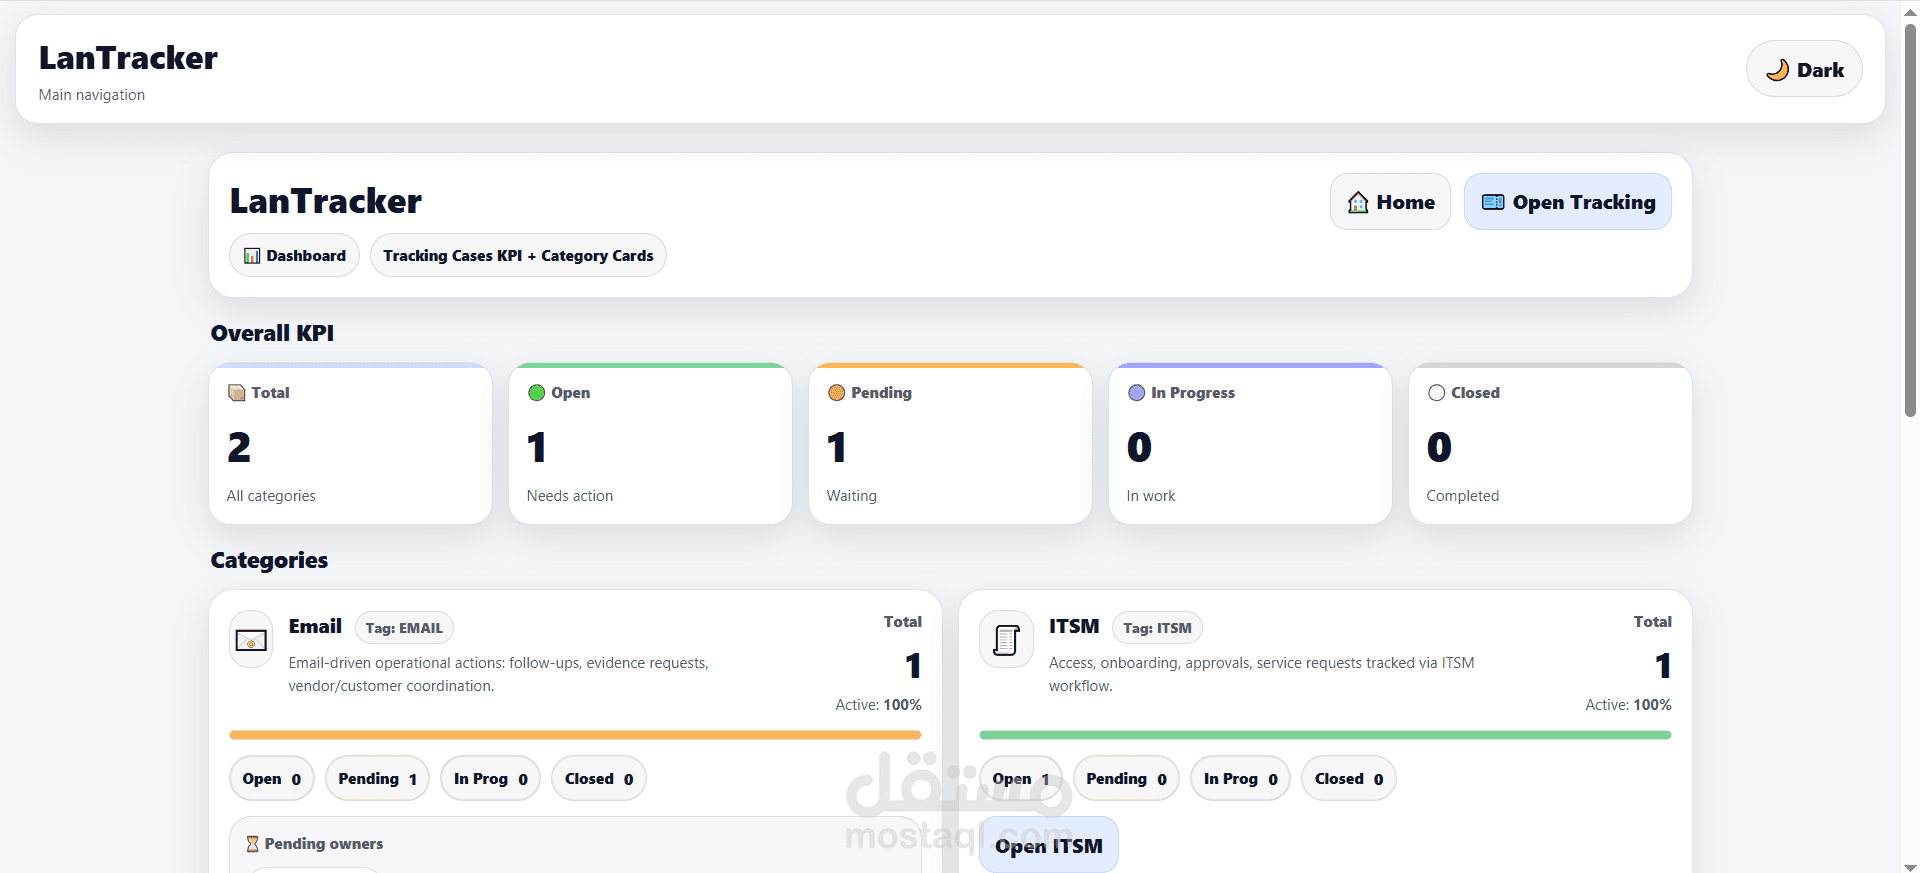Click the Categories heading
The width and height of the screenshot is (1920, 873).
tap(269, 560)
